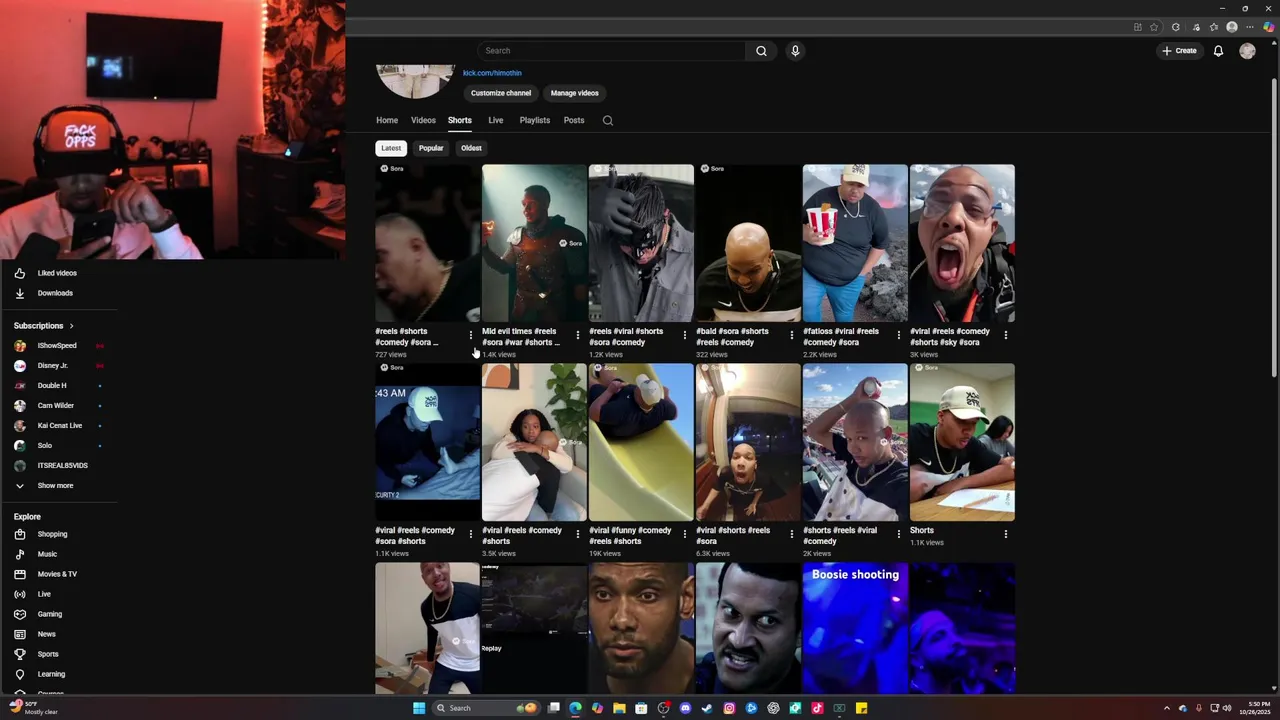Click the Manage videos button
Screen dimensions: 1280x720
[x=575, y=93]
